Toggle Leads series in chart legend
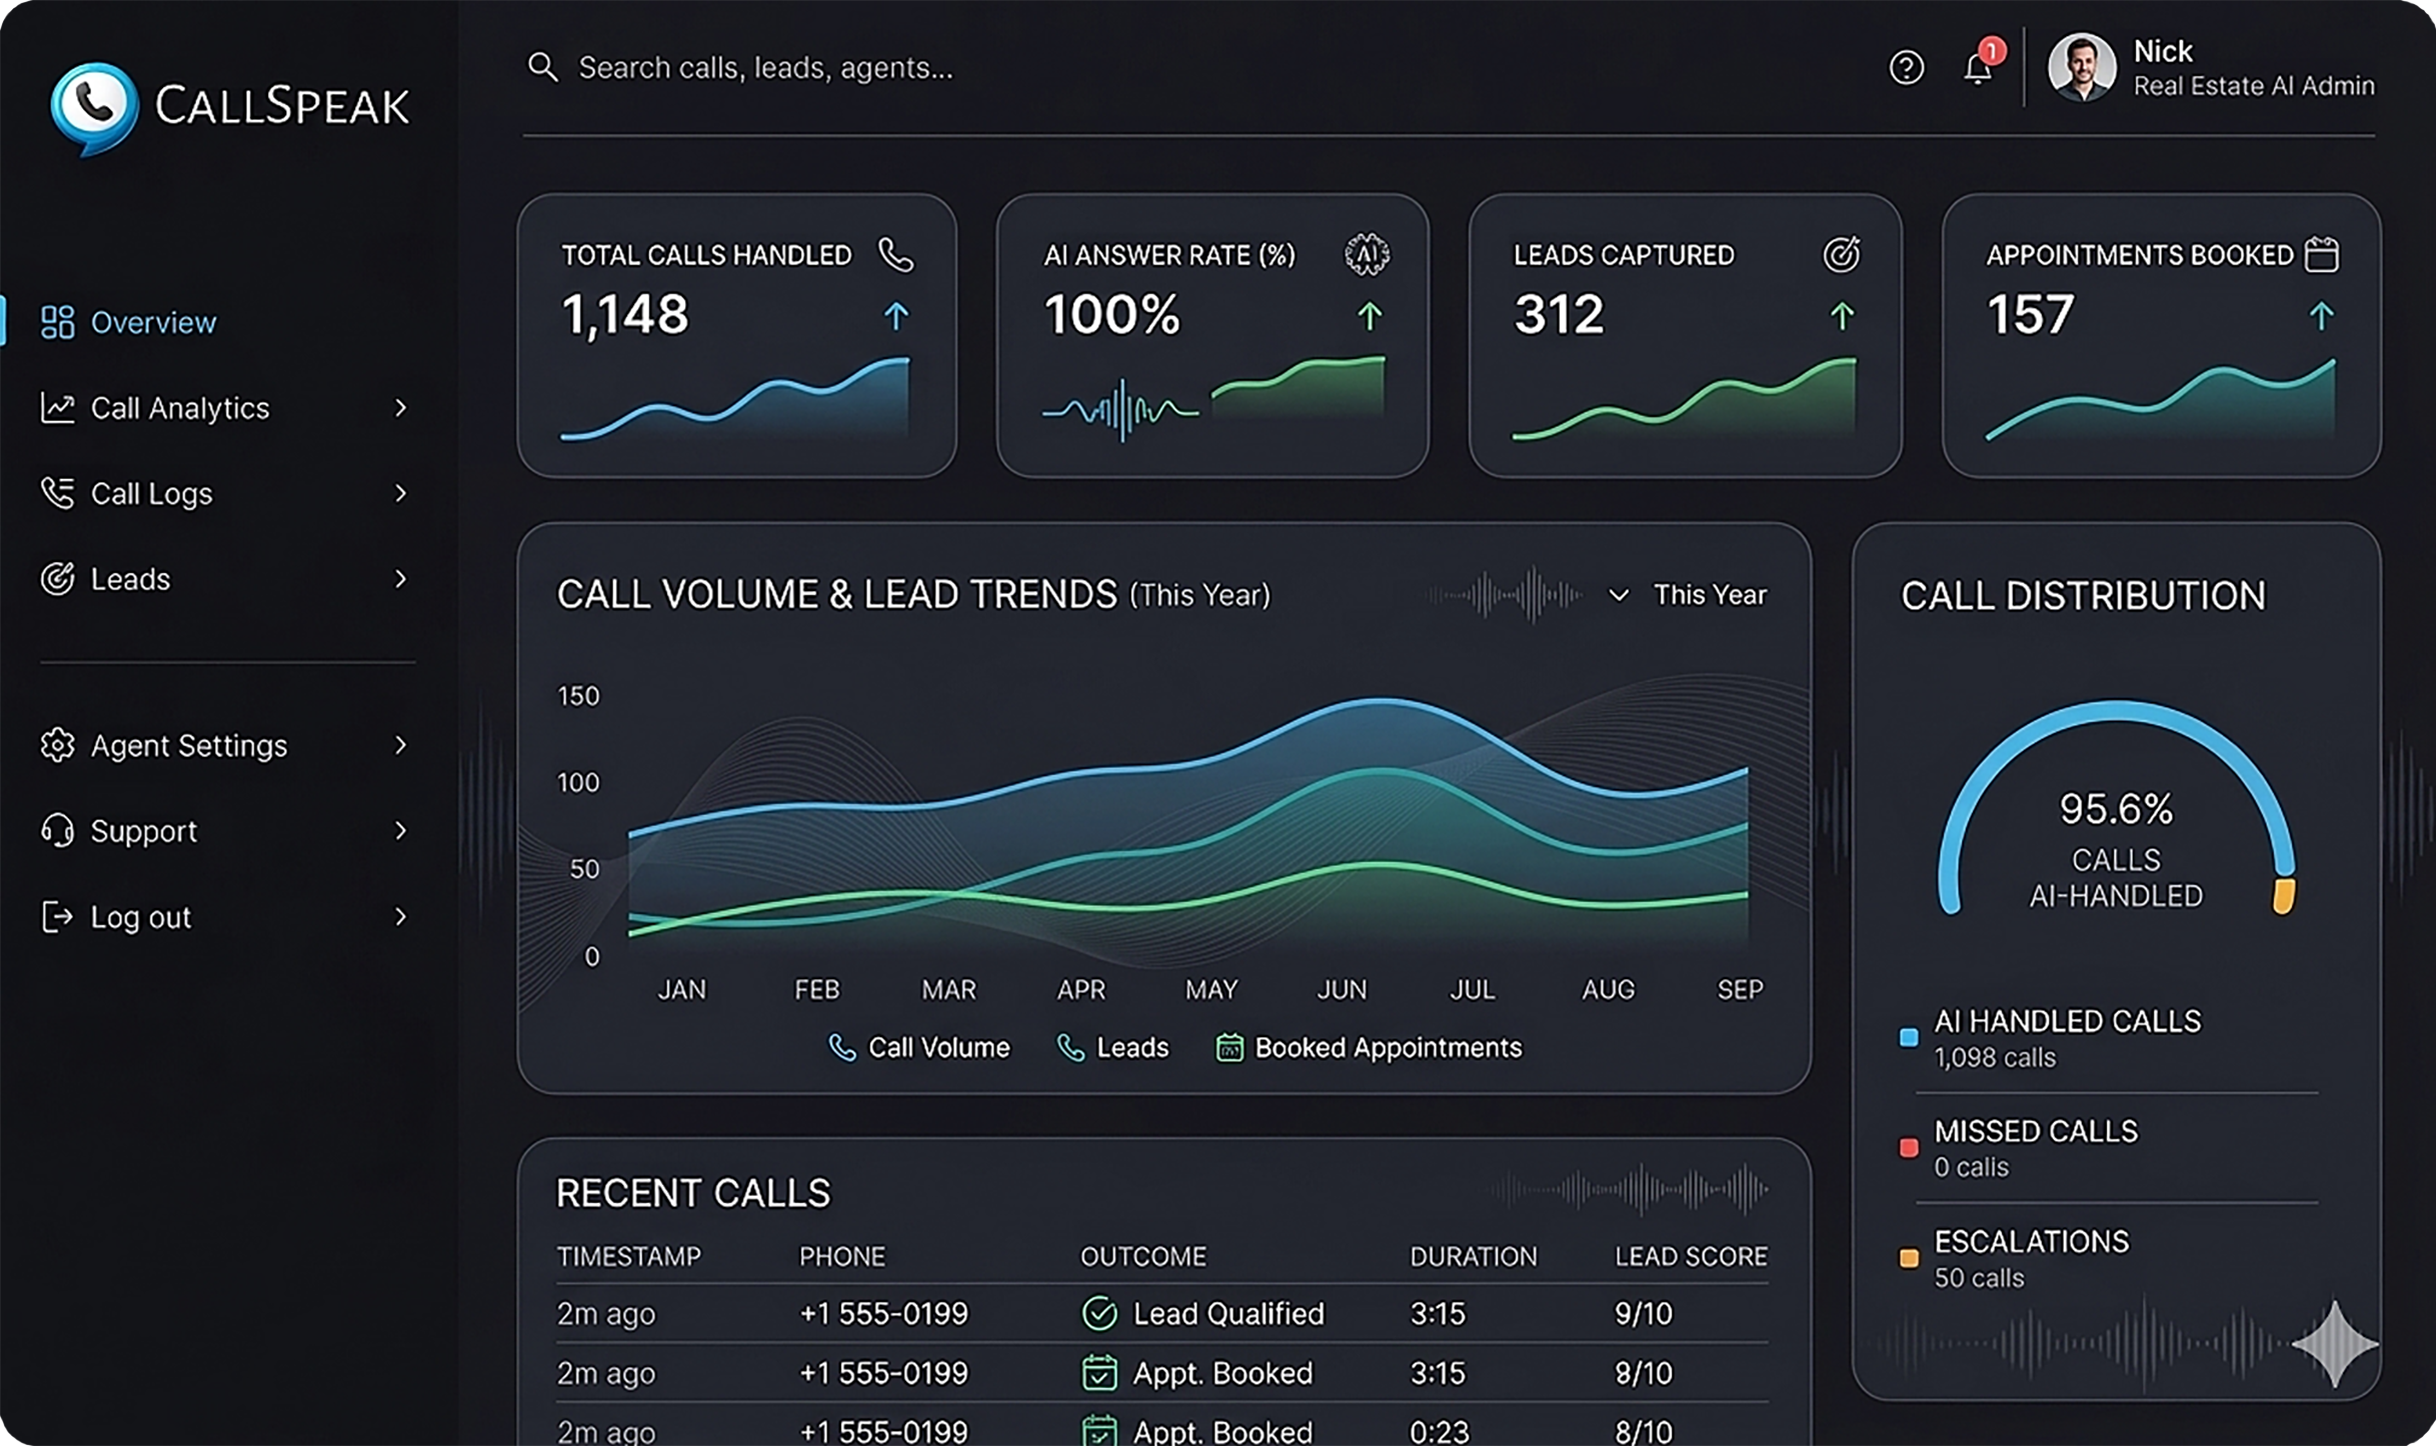This screenshot has width=2436, height=1446. [1113, 1047]
